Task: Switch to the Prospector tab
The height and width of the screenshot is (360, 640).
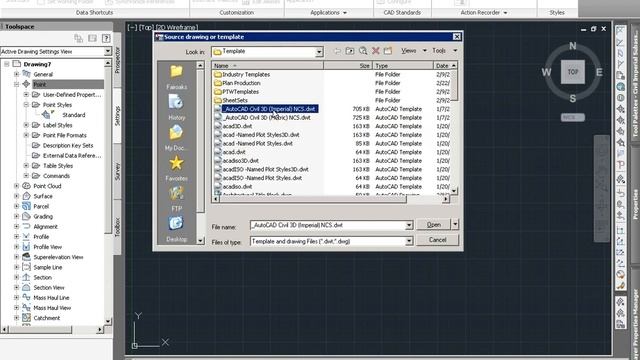Action: click(x=117, y=60)
